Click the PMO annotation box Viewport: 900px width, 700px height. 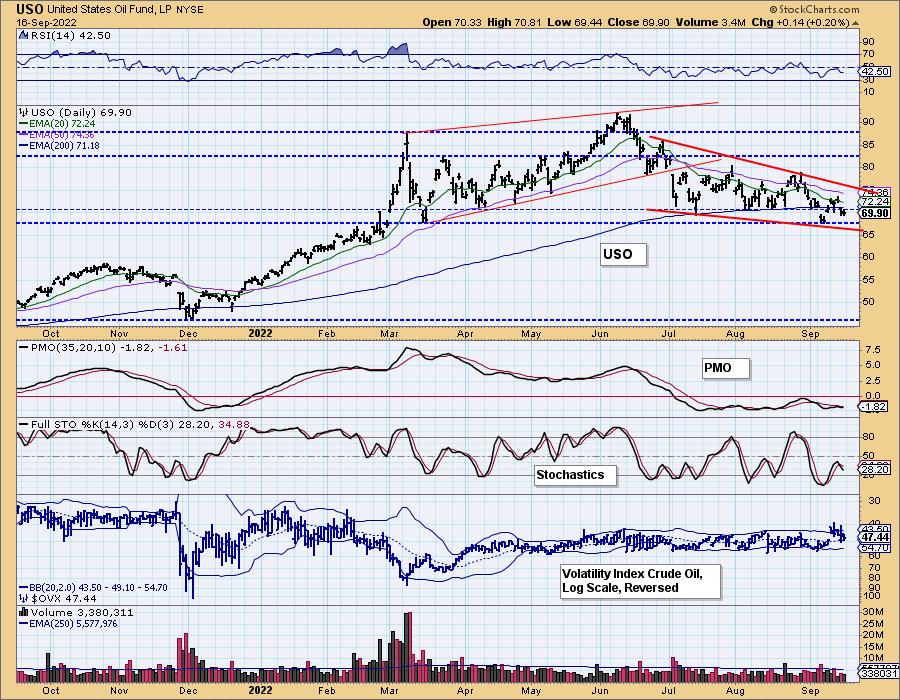(x=726, y=368)
